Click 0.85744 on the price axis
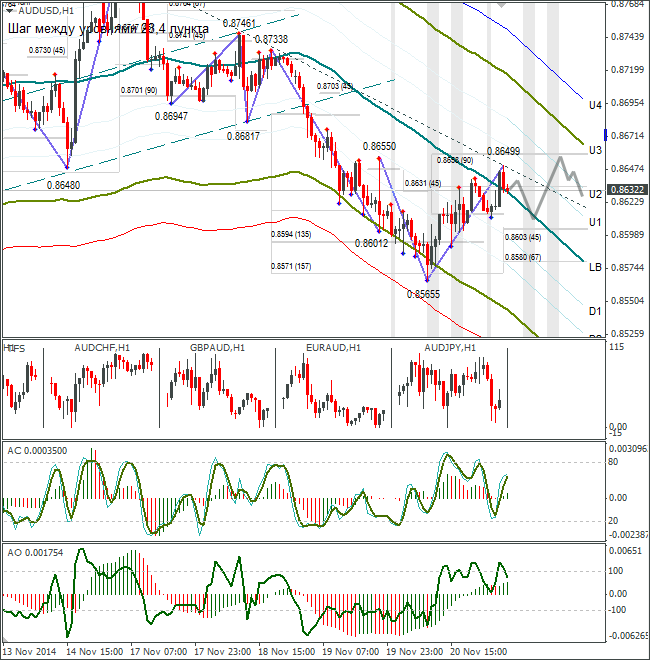The height and width of the screenshot is (660, 650). pyautogui.click(x=627, y=268)
